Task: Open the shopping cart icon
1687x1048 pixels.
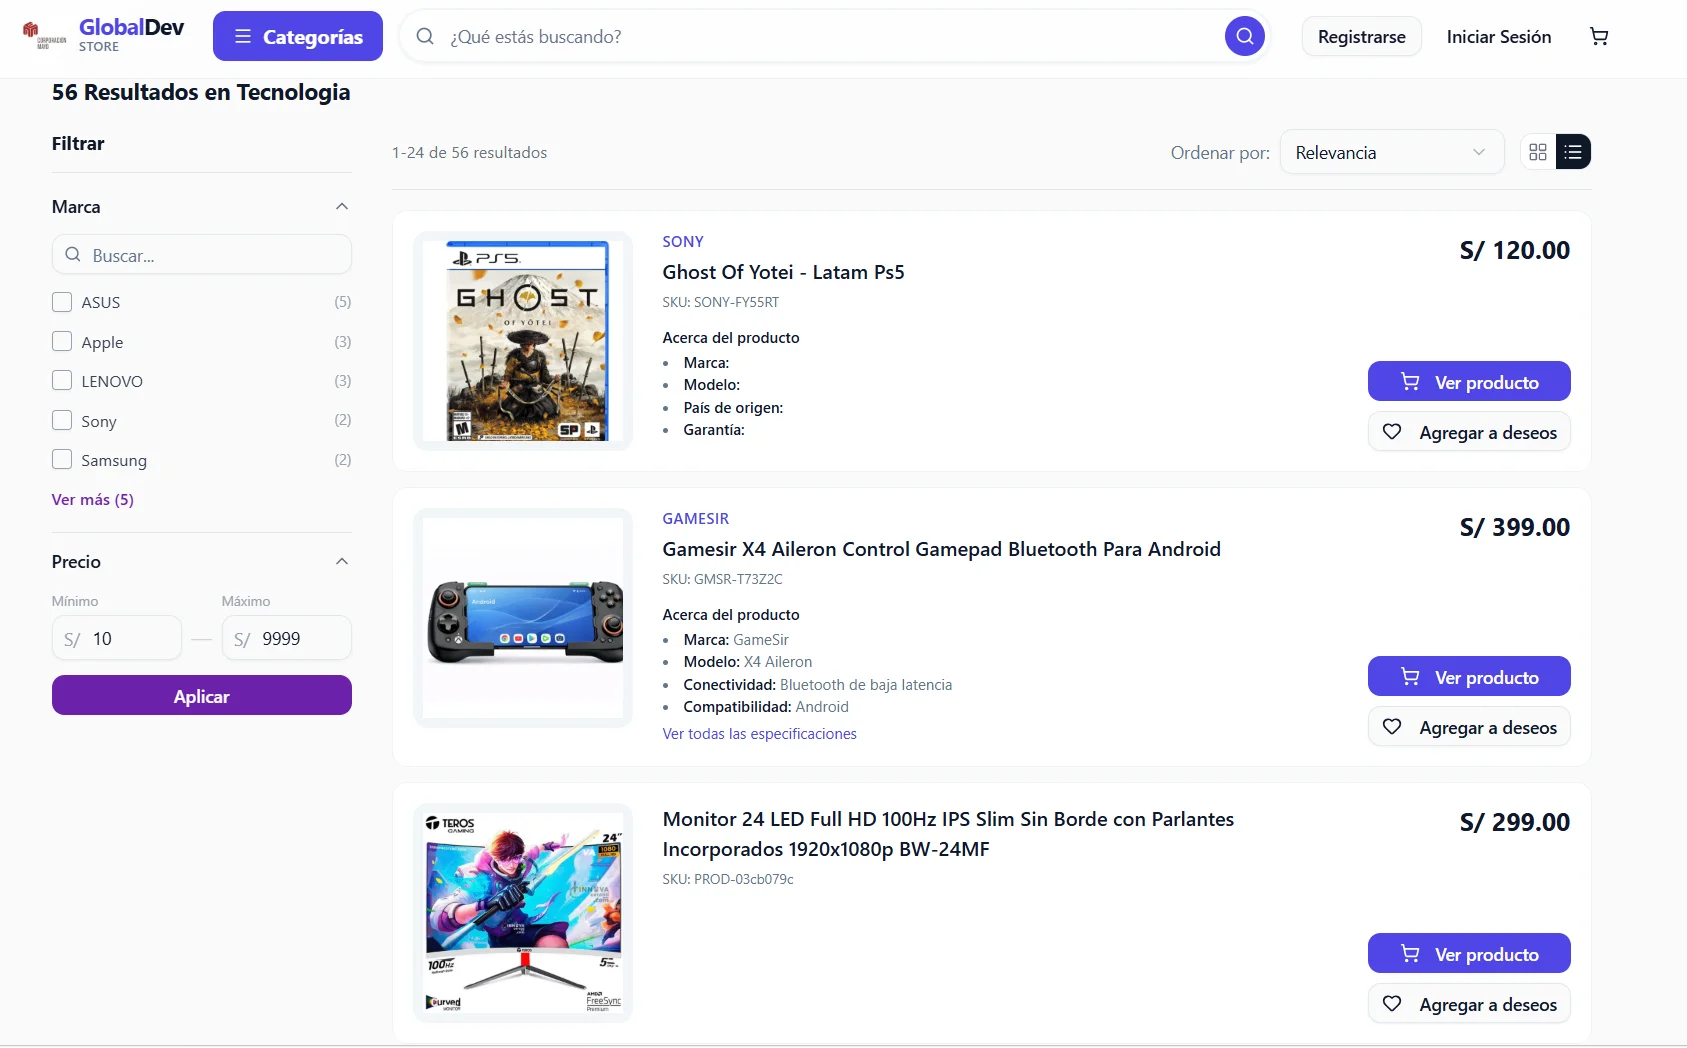Action: 1599,36
